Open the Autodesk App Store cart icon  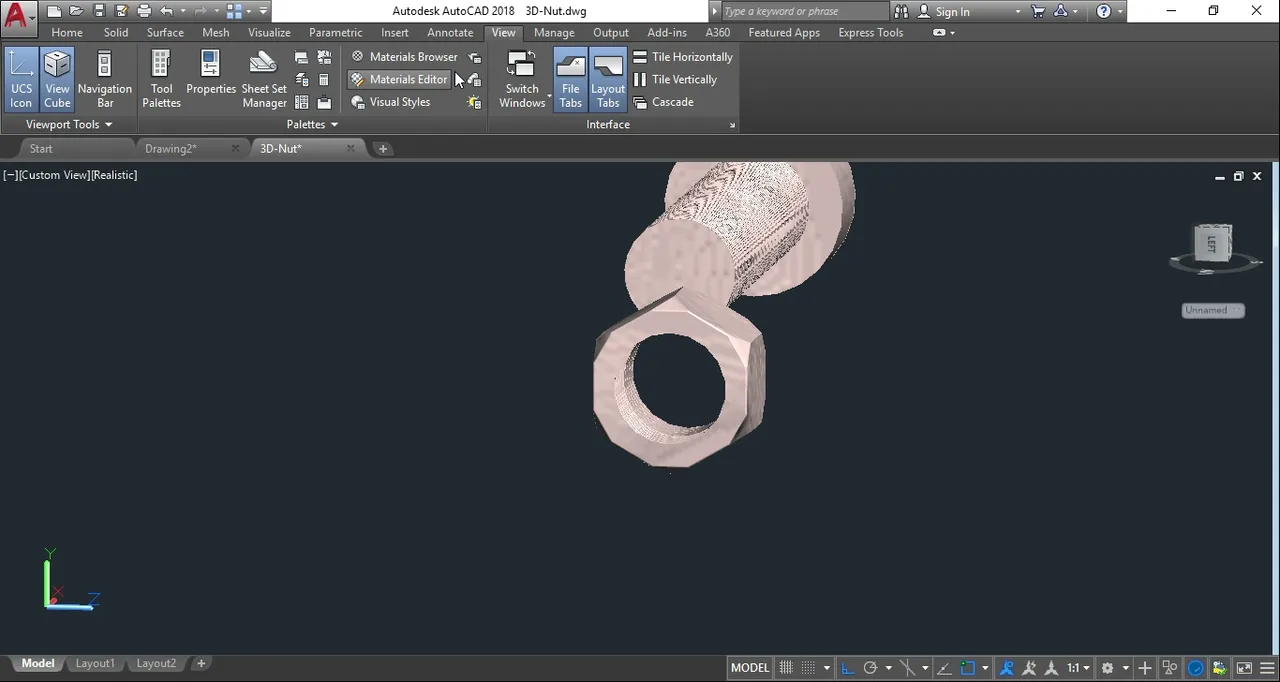[1038, 12]
